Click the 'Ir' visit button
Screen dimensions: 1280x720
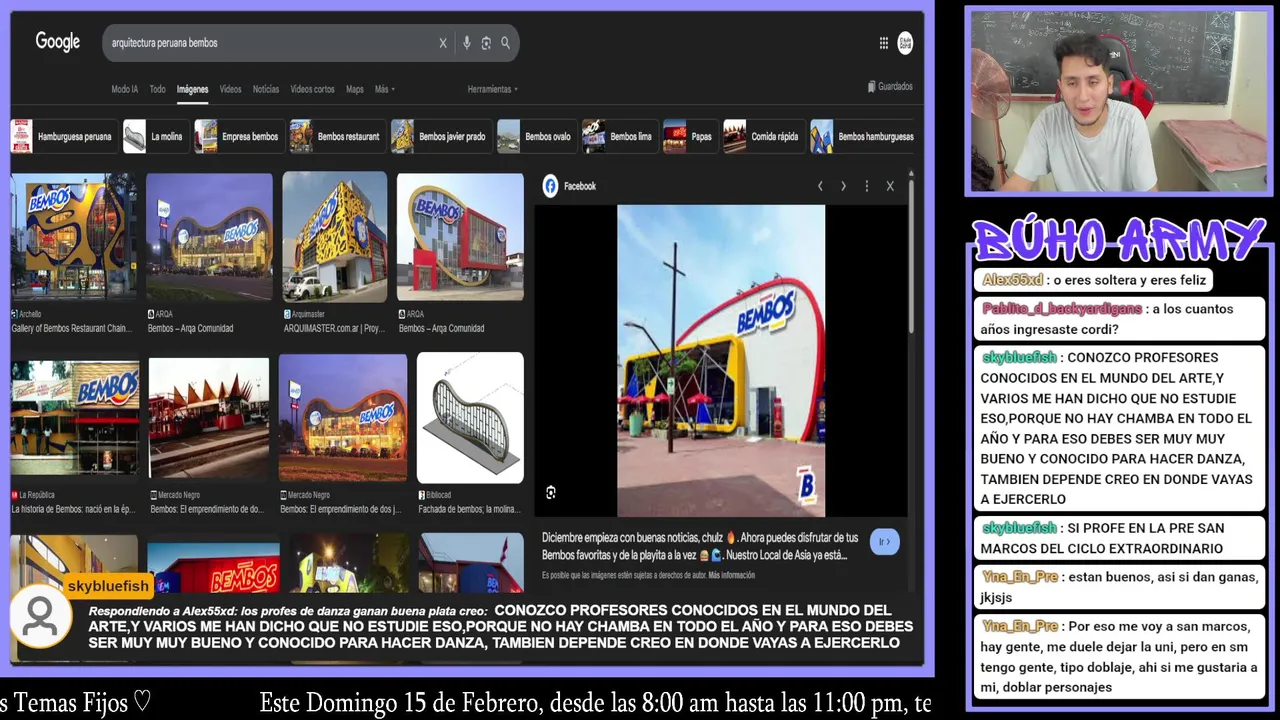point(884,541)
